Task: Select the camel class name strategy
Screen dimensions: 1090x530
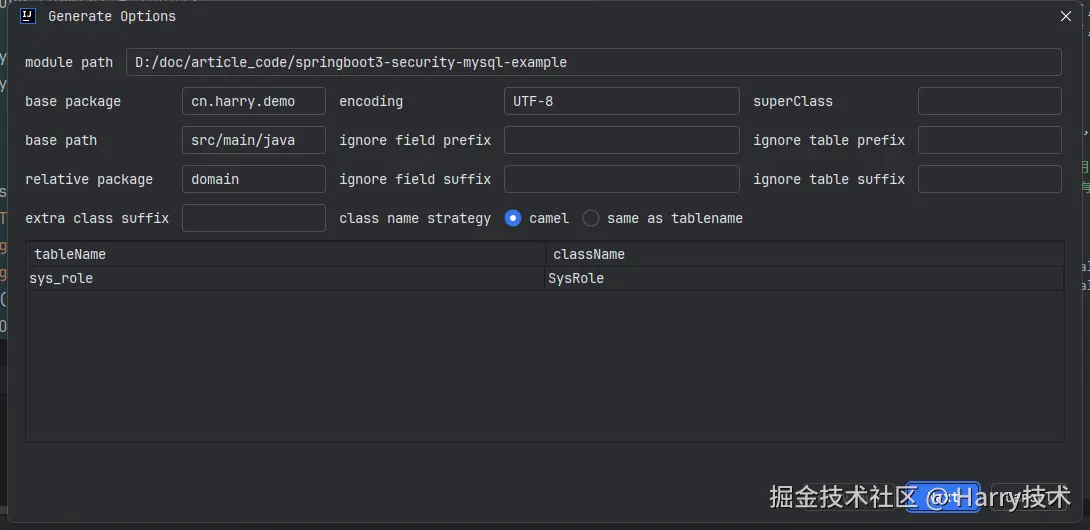Action: pos(513,218)
